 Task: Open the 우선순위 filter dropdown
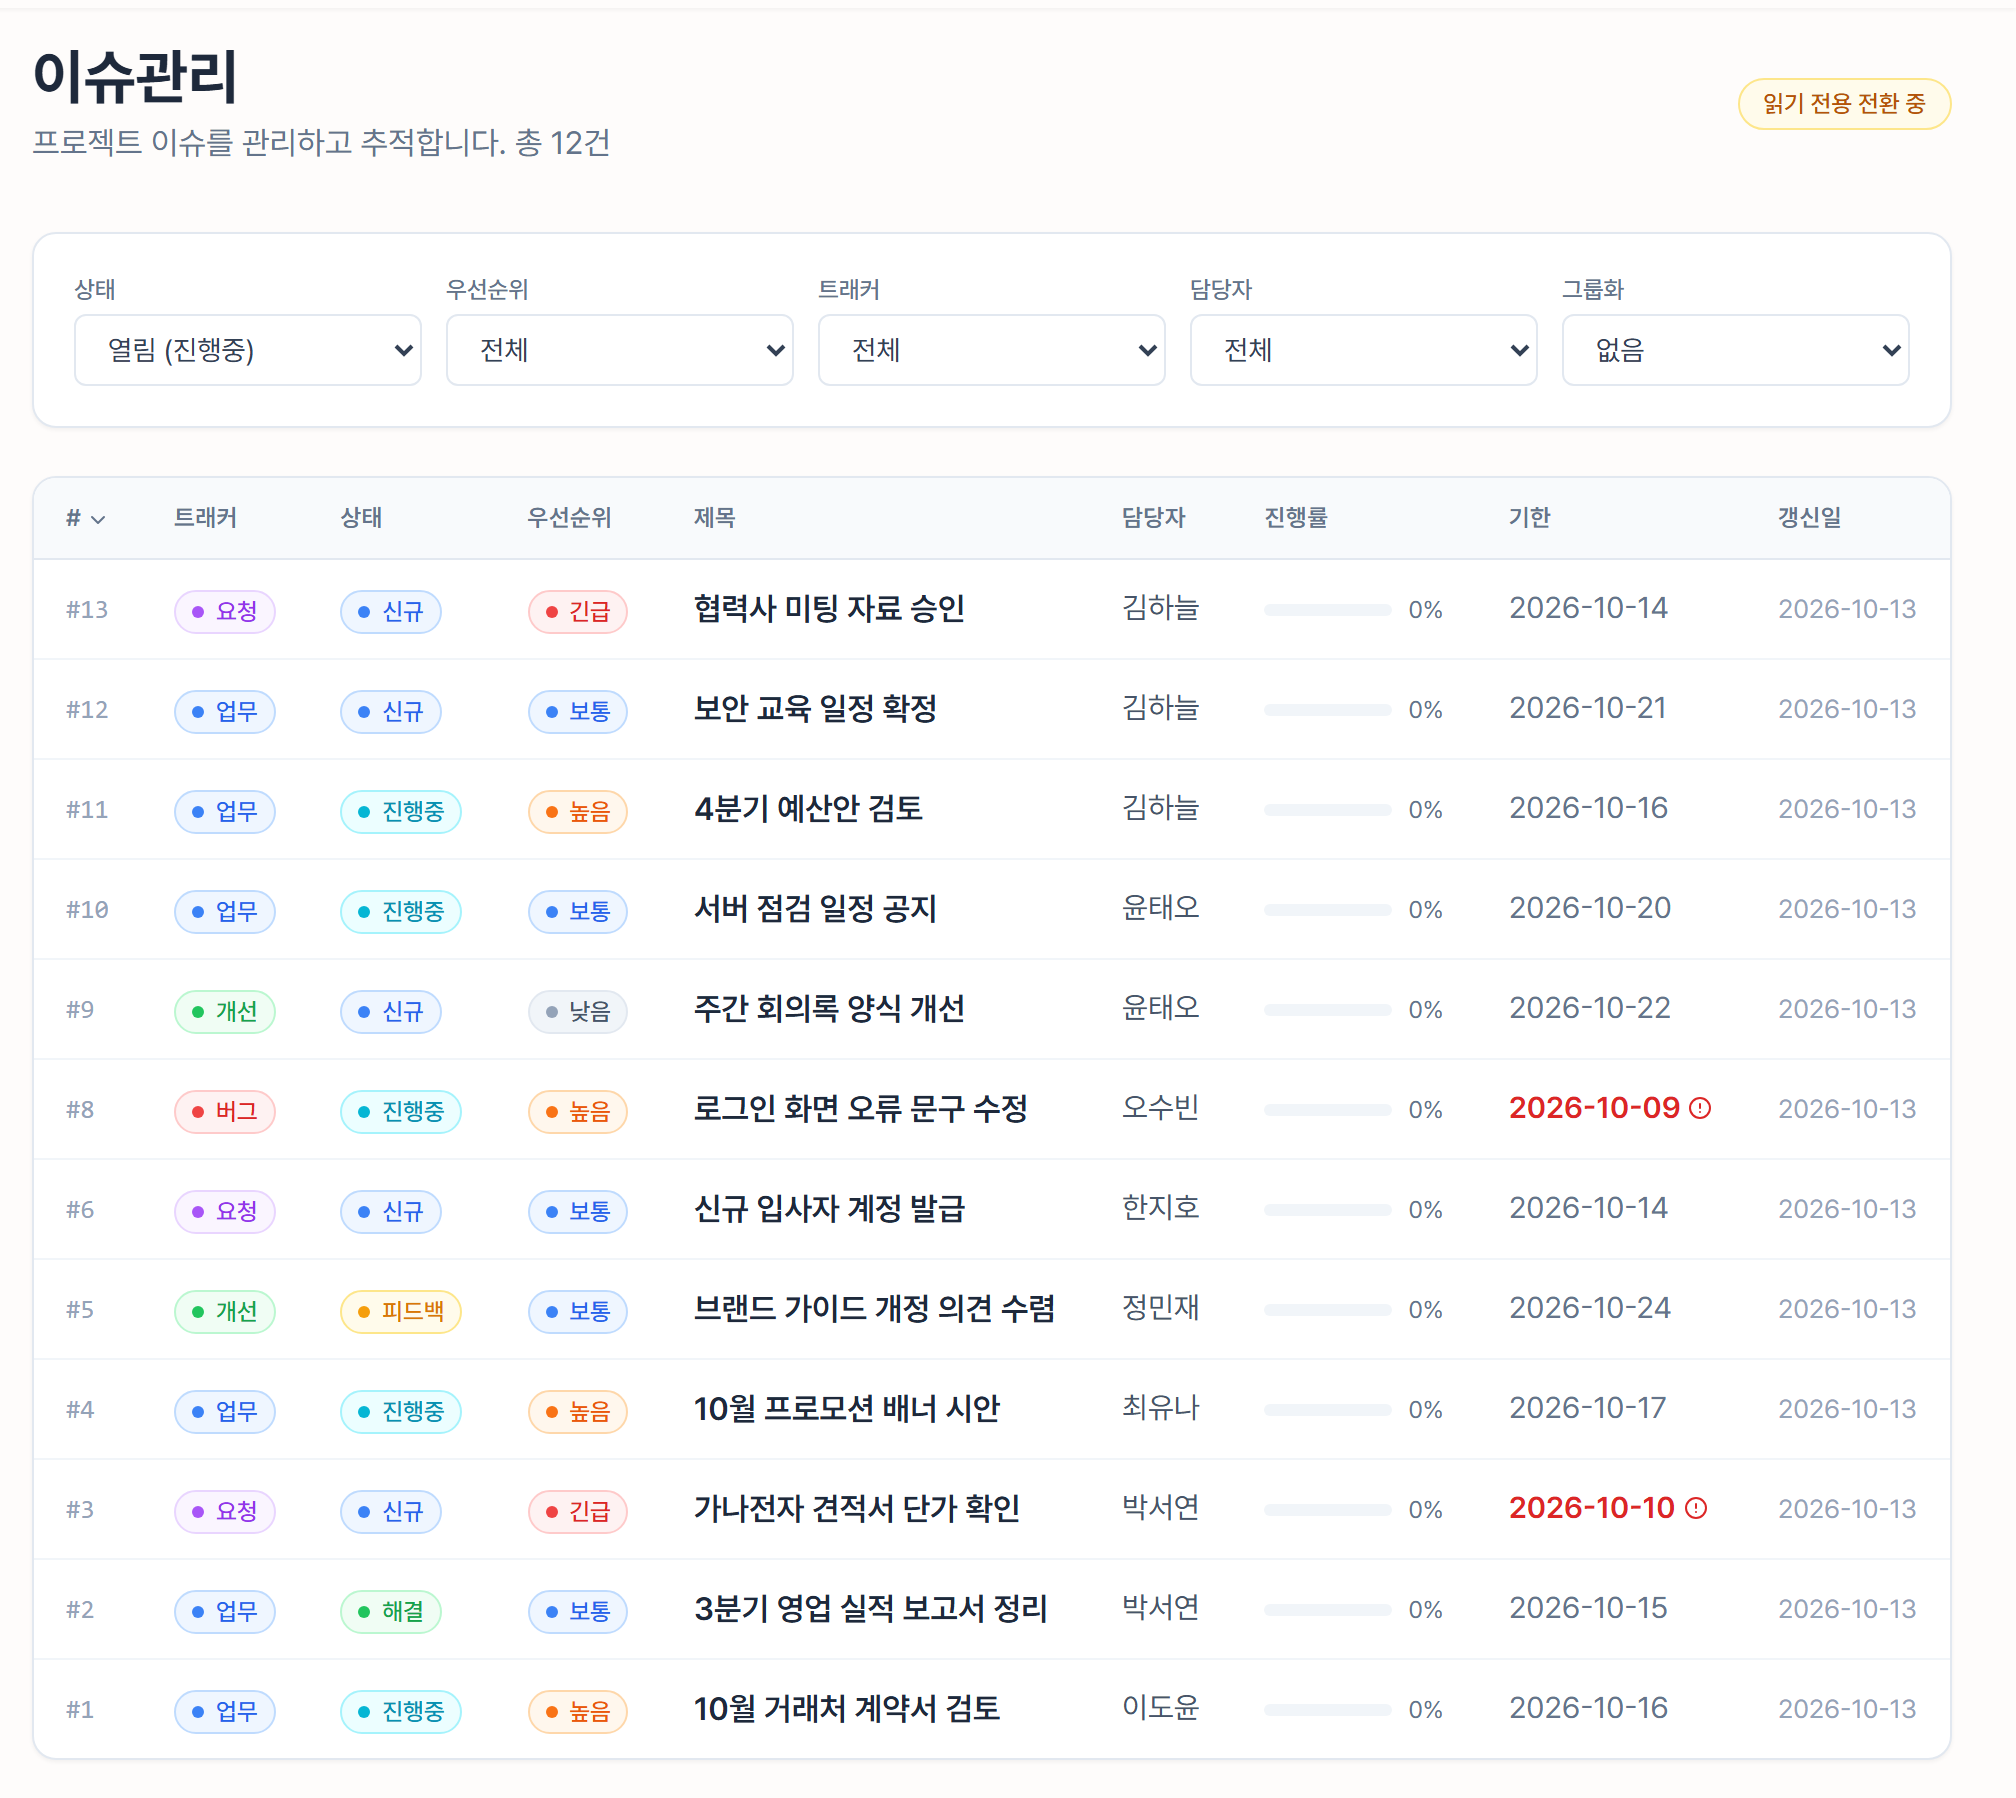[x=620, y=350]
